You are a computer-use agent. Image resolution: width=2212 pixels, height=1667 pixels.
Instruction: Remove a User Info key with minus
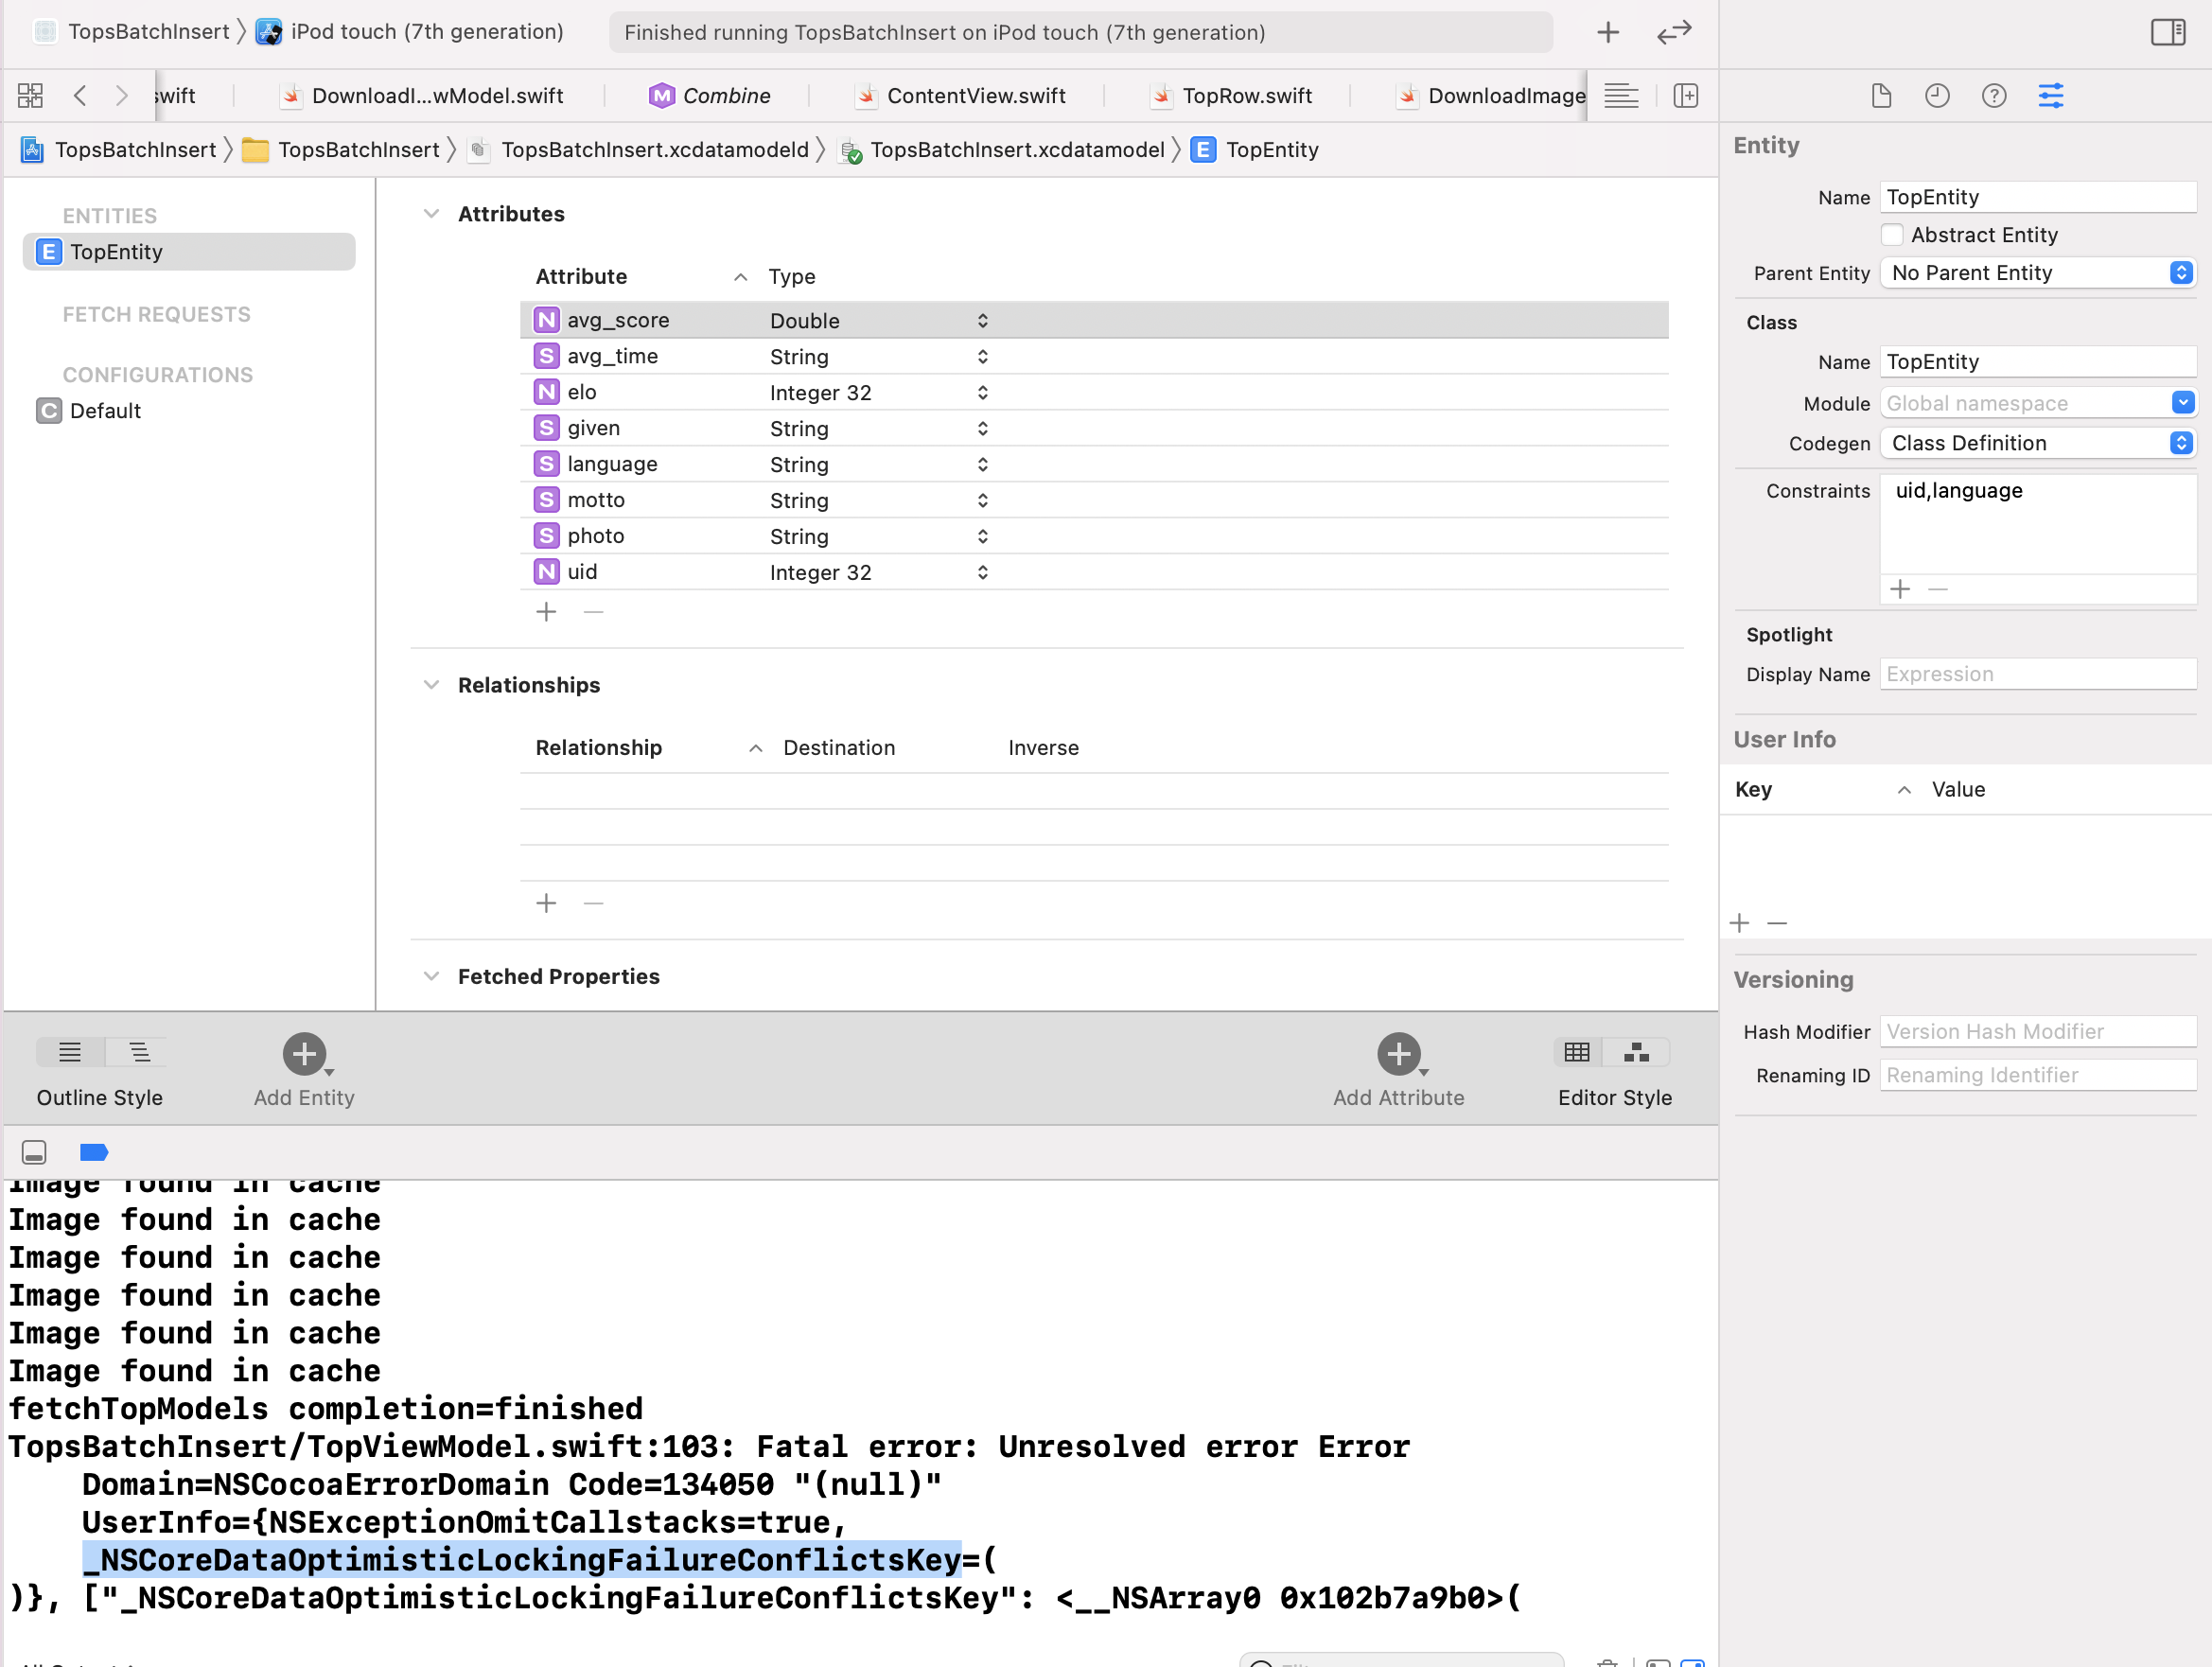1777,923
